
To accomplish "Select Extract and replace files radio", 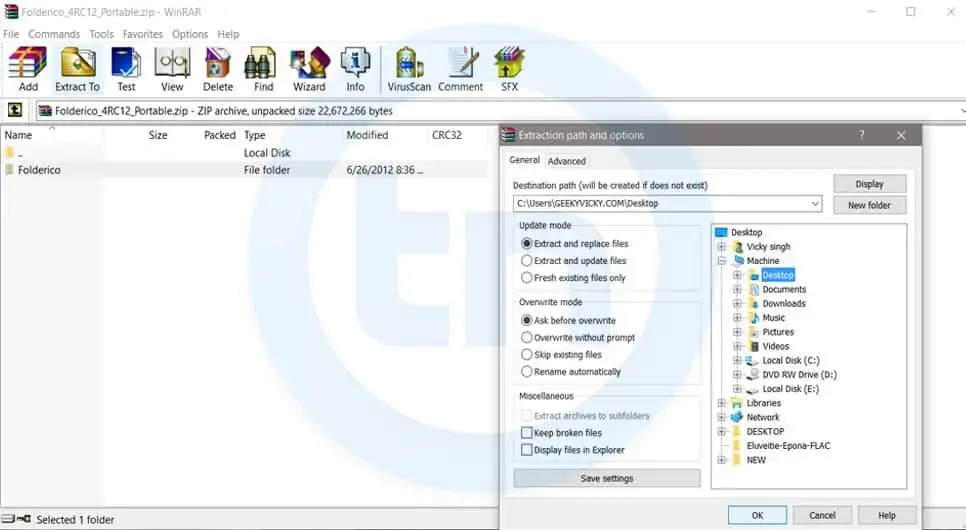I will click(527, 243).
